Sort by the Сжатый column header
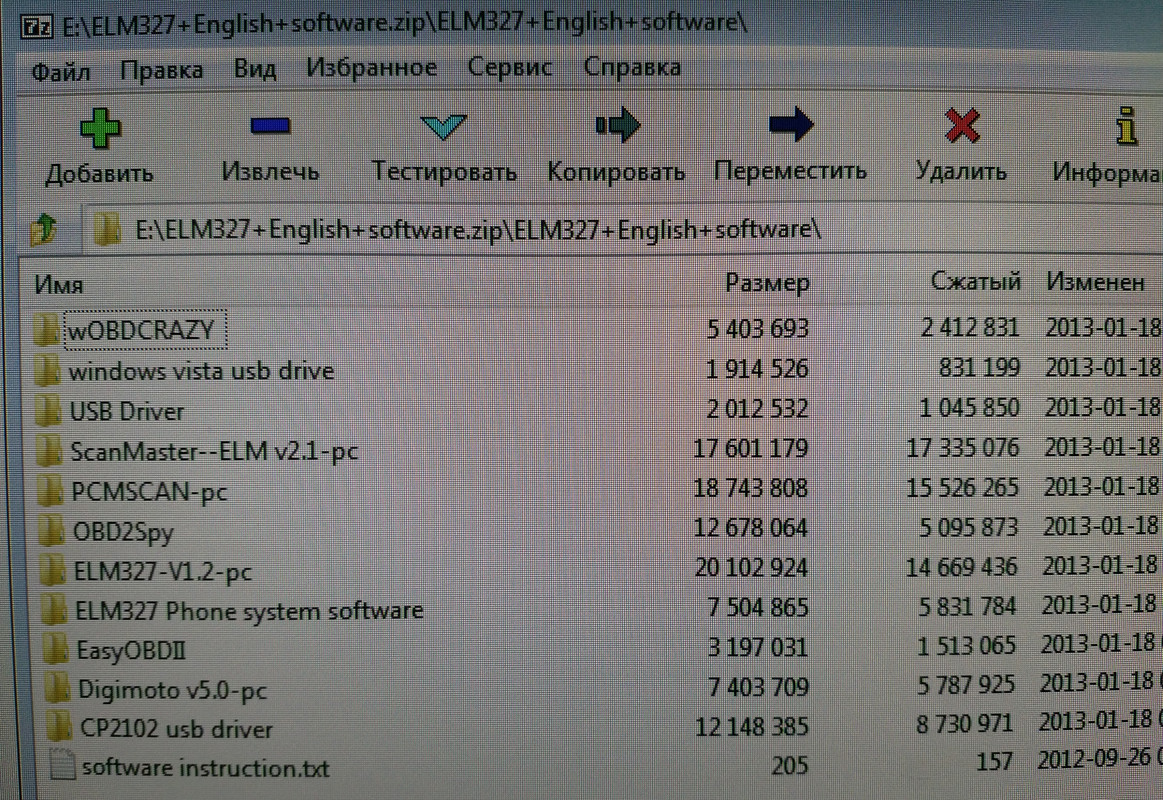The image size is (1163, 800). point(975,281)
